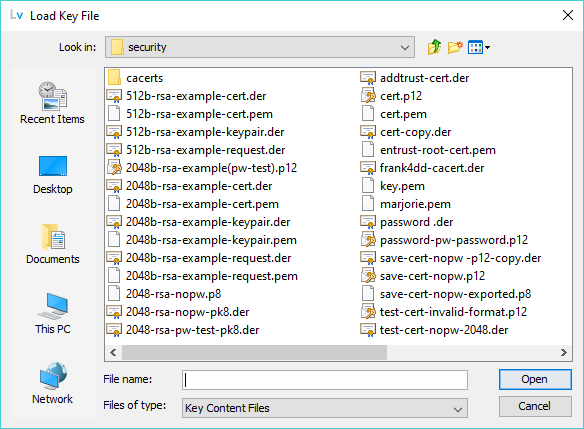
Task: Select password .der file name
Action: tap(416, 222)
